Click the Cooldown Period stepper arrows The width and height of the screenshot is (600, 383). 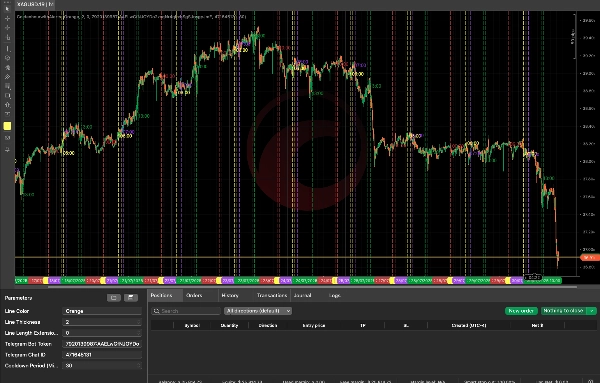click(139, 366)
